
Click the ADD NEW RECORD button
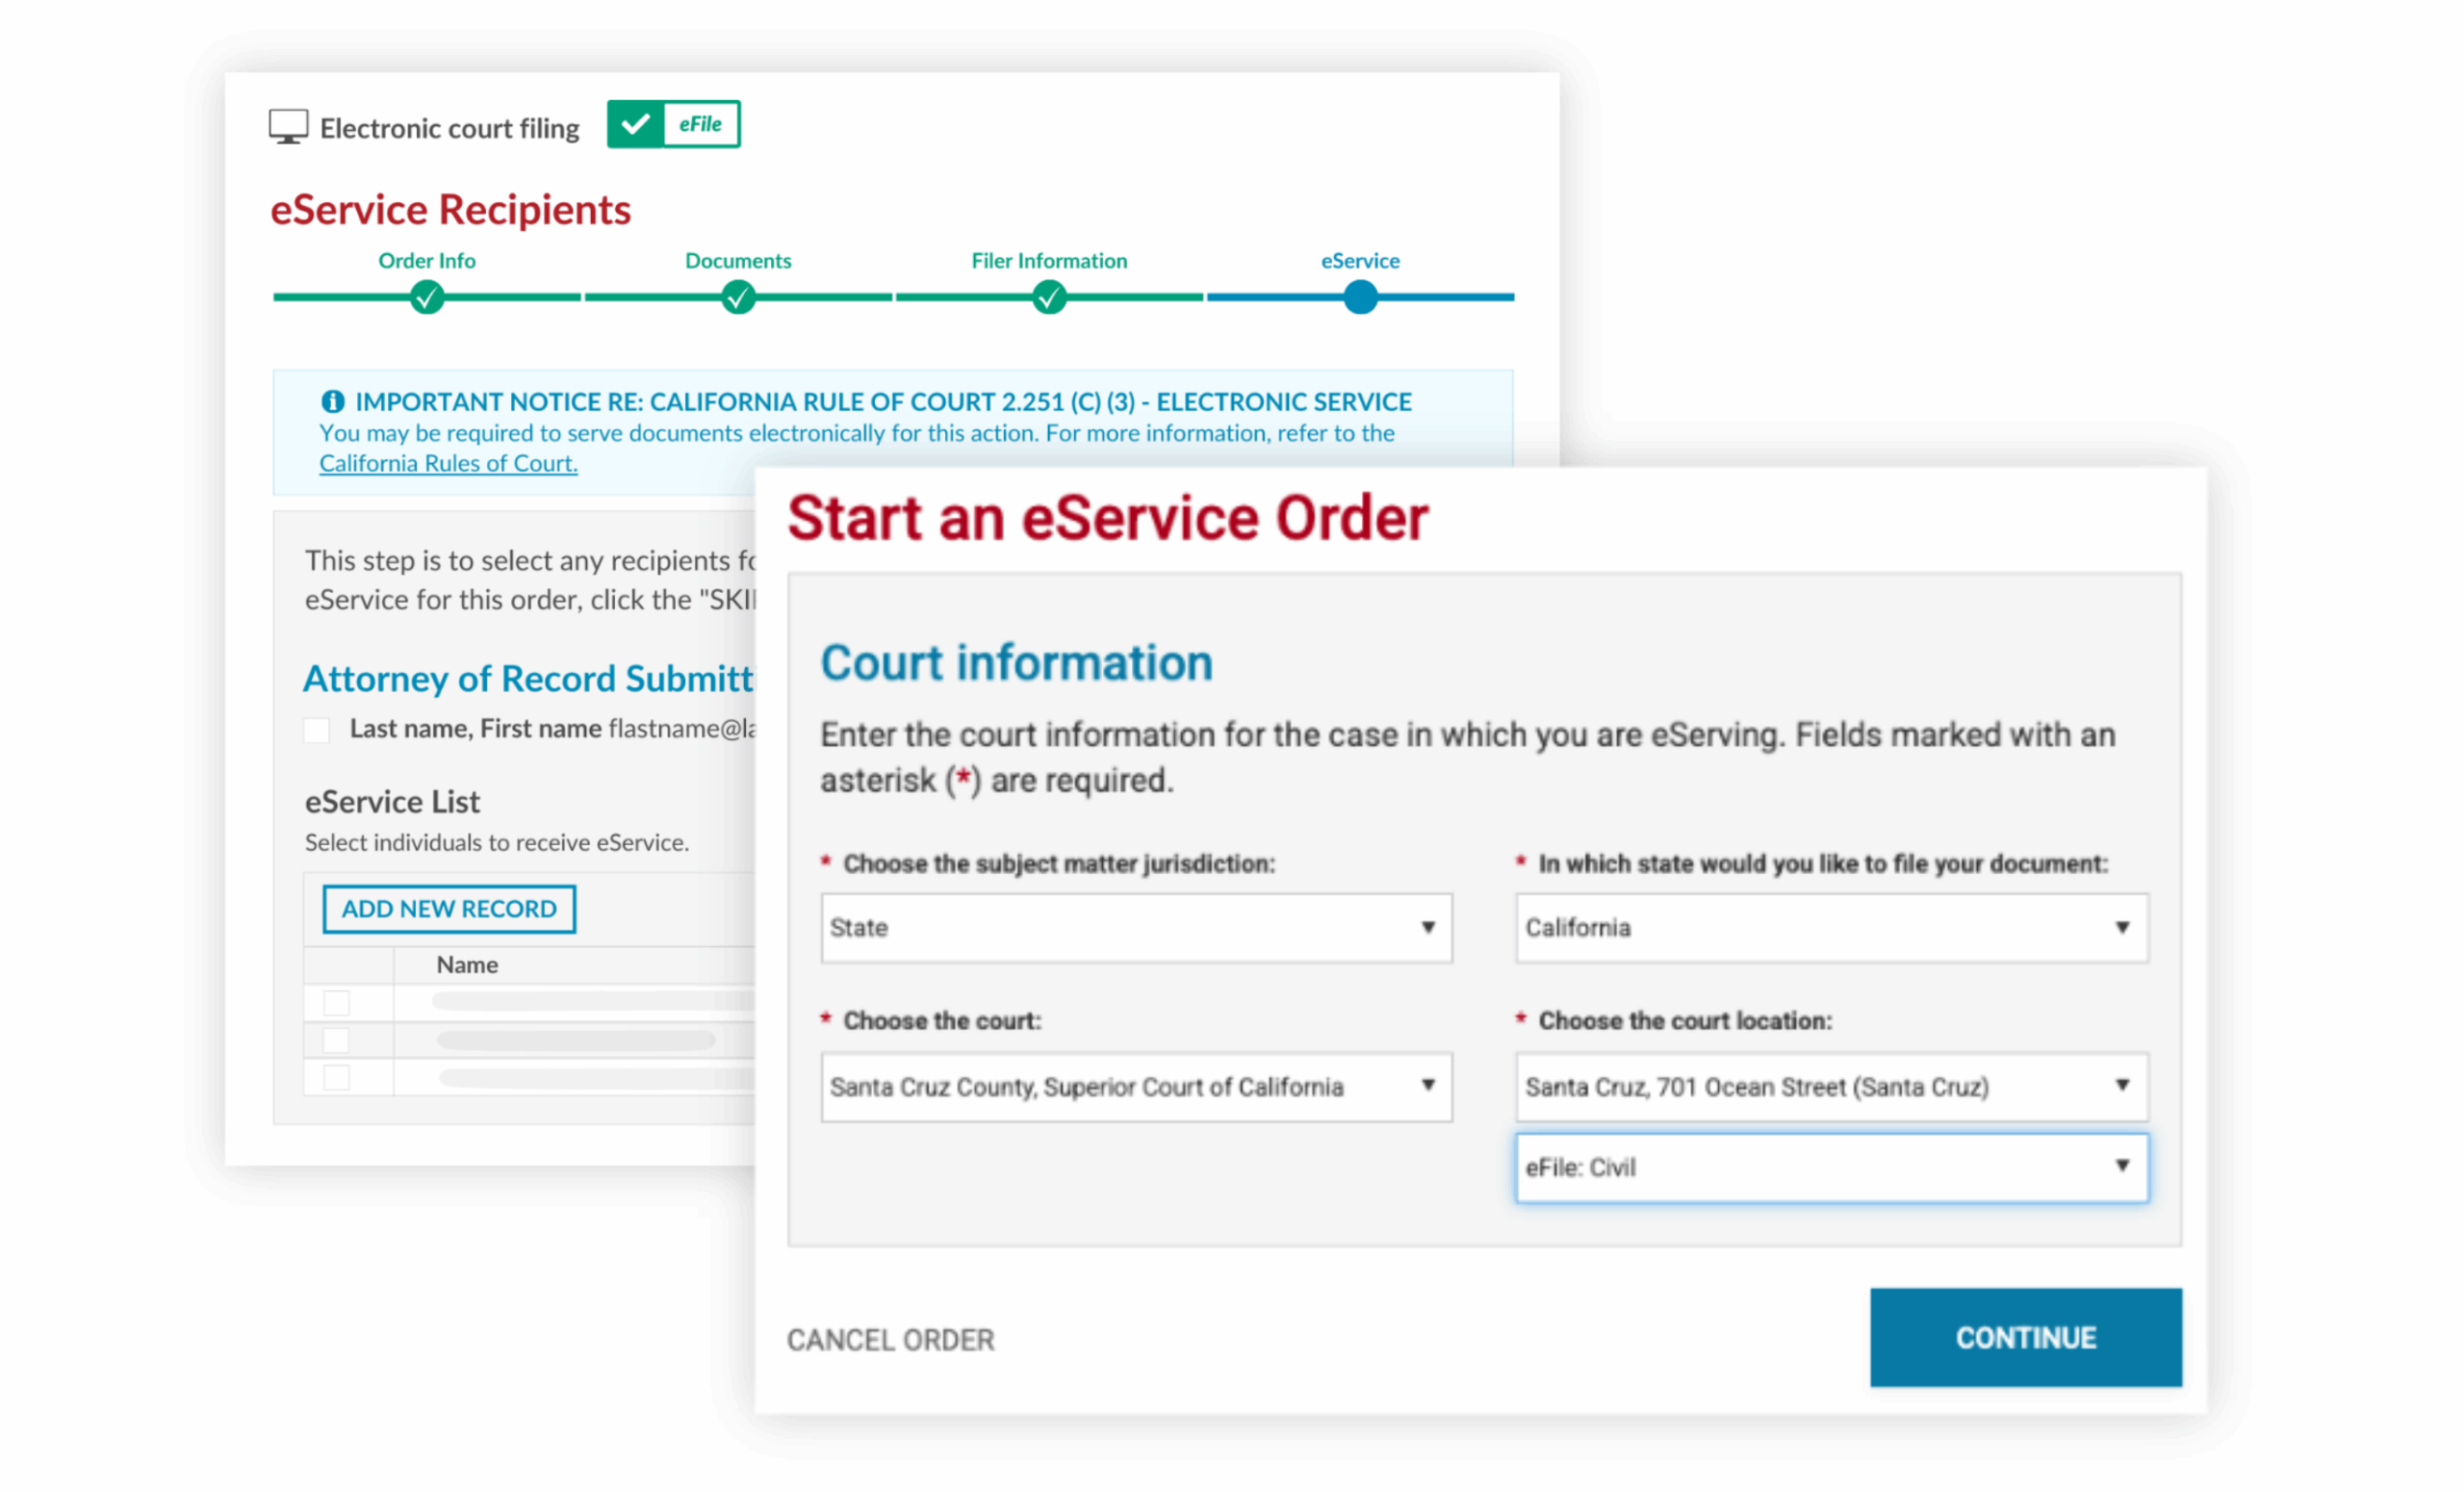(449, 909)
